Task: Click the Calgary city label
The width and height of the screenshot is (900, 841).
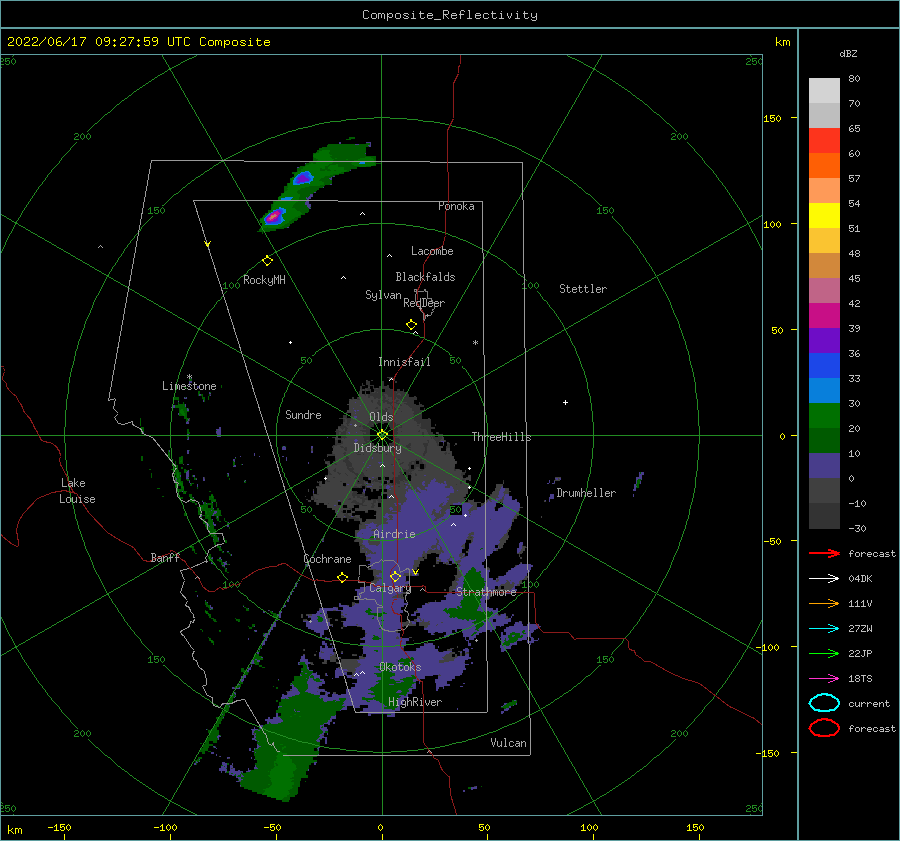Action: [x=390, y=588]
